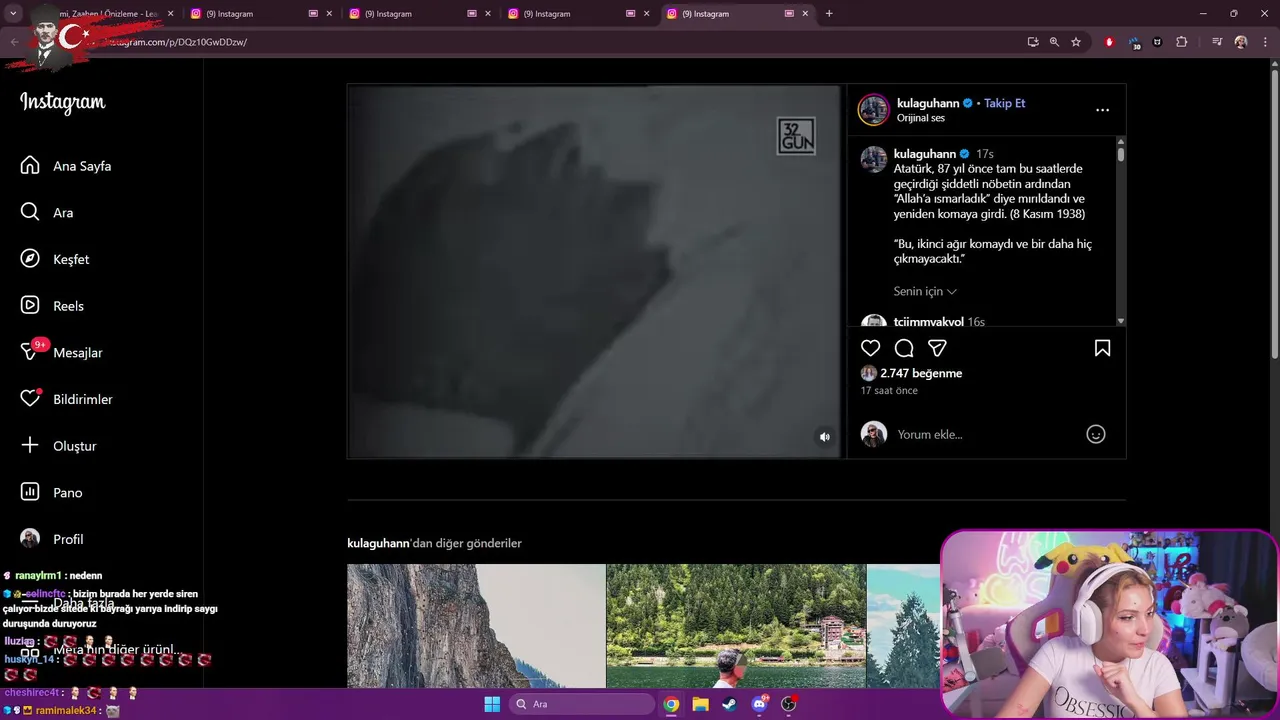Image resolution: width=1280 pixels, height=720 pixels.
Task: Switch to the second Instagram browser tab
Action: tap(260, 14)
